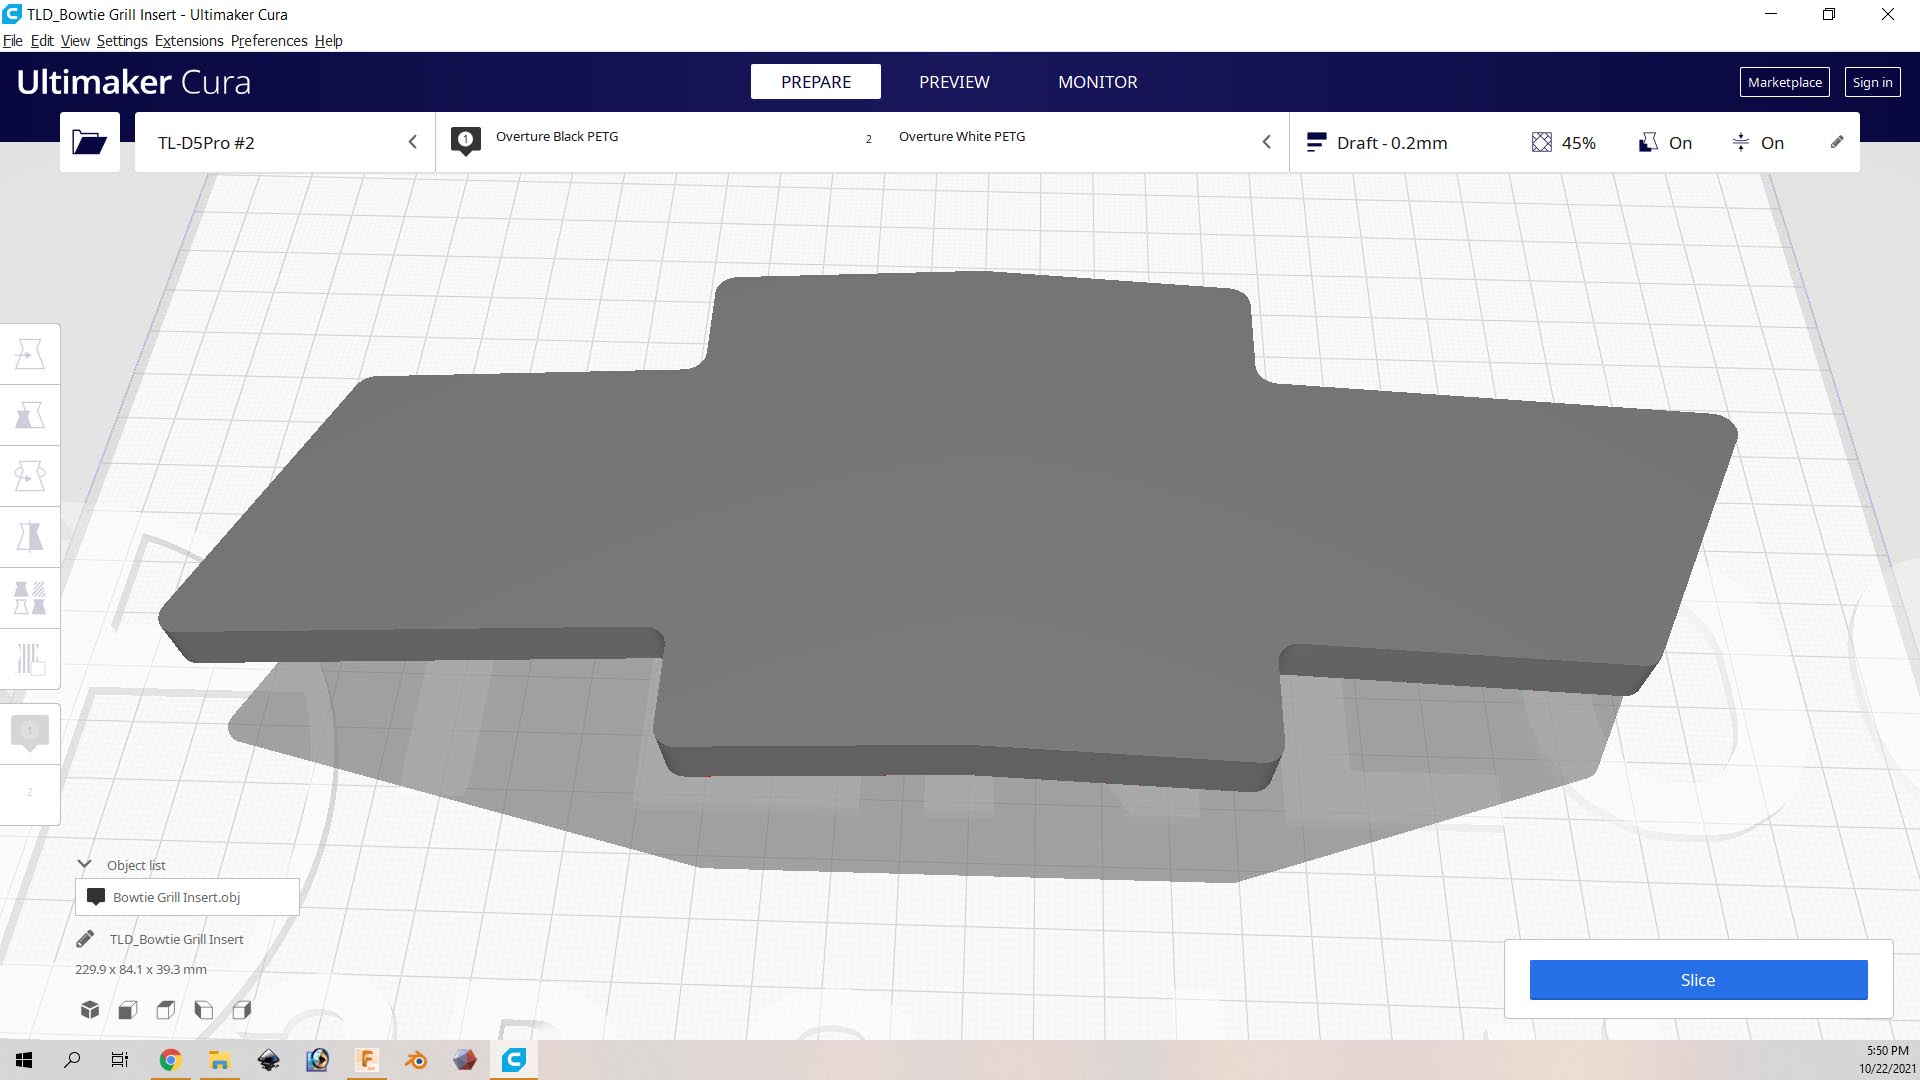
Task: Select the Move tool in left toolbar
Action: [30, 355]
